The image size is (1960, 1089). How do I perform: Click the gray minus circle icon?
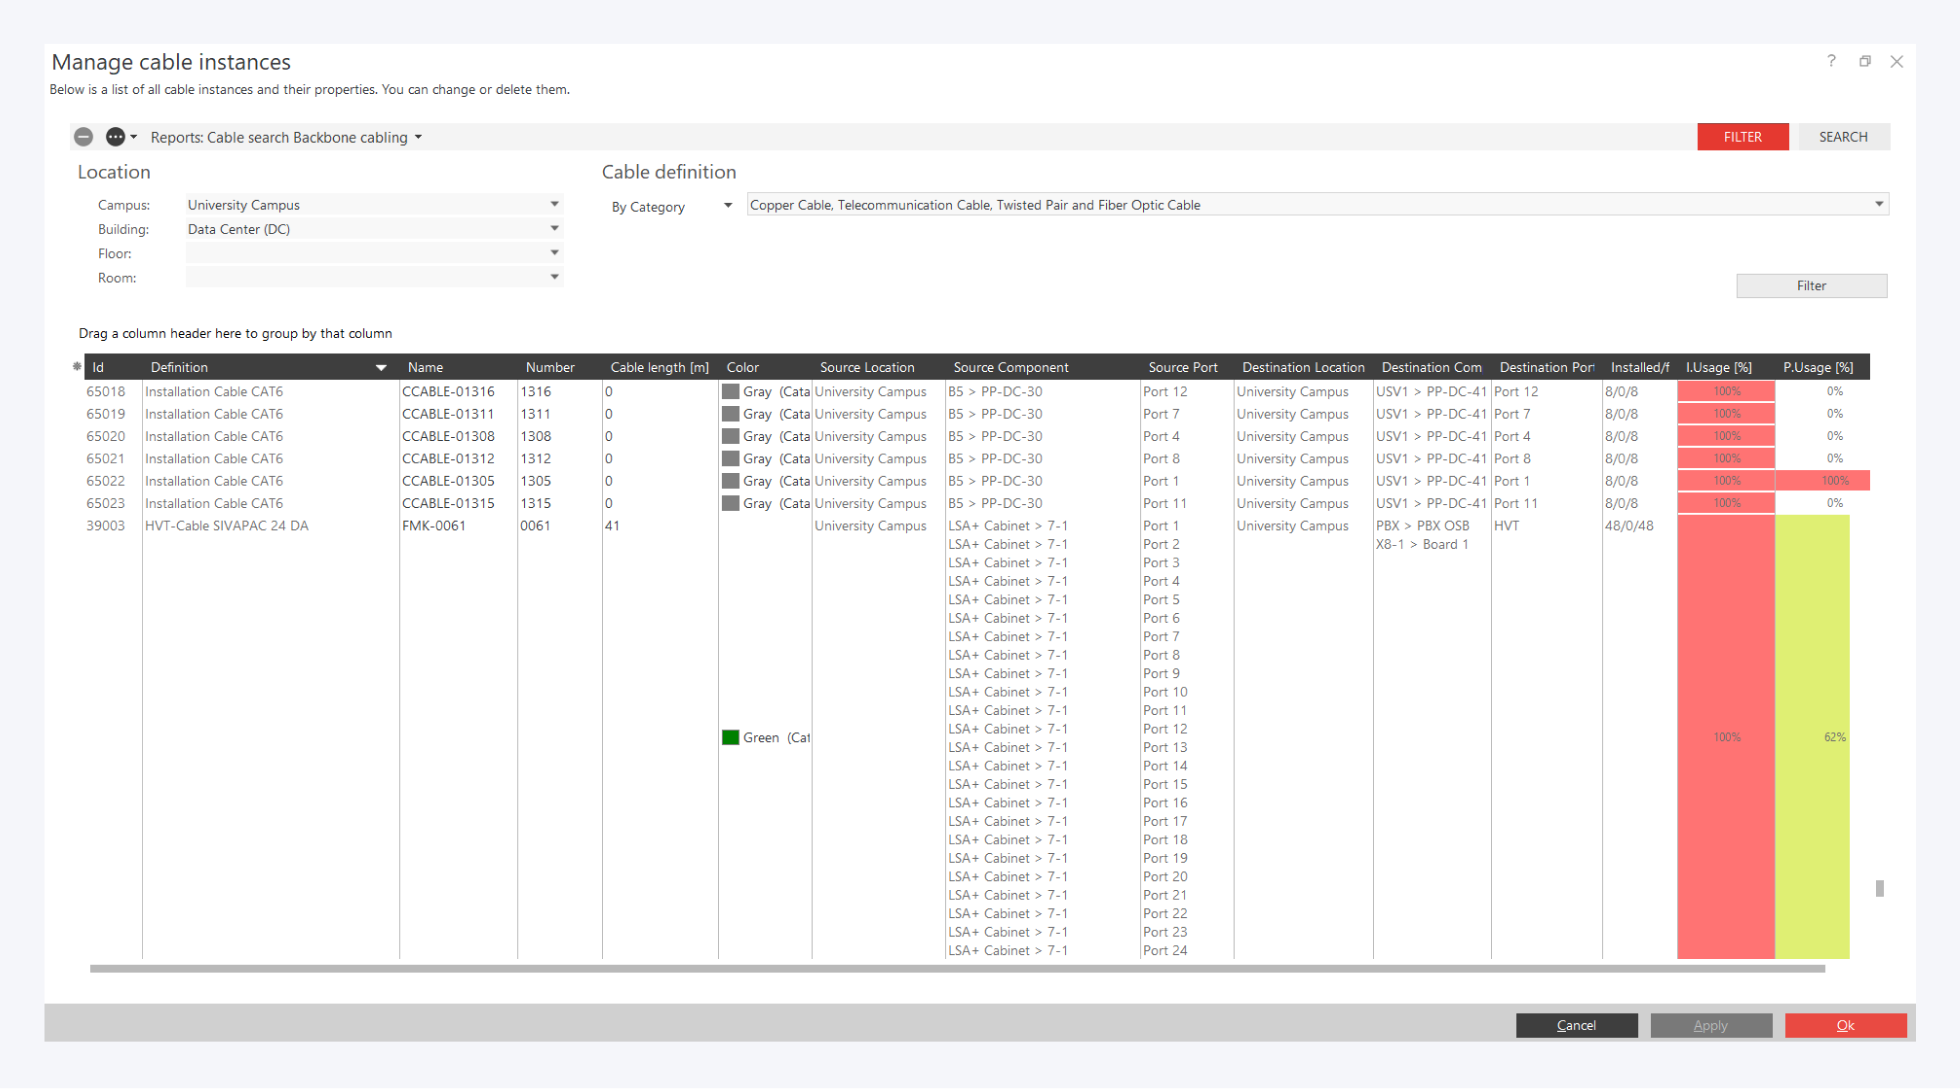[x=84, y=137]
